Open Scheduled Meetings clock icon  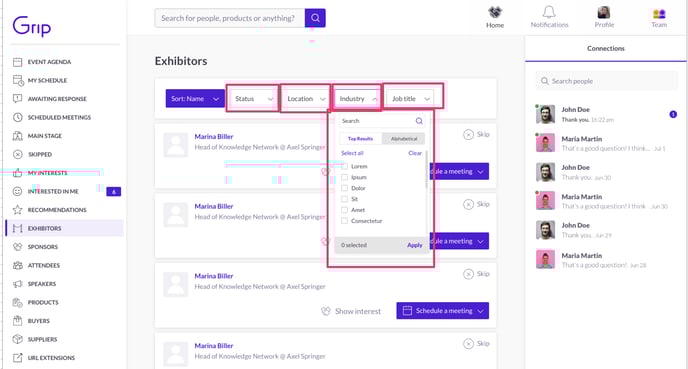pos(18,117)
